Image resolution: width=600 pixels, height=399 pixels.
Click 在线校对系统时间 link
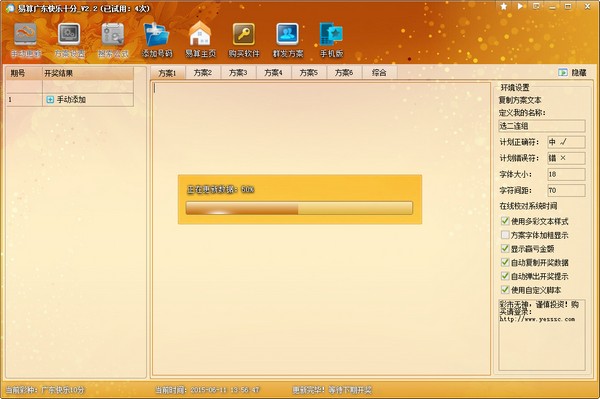(528, 206)
